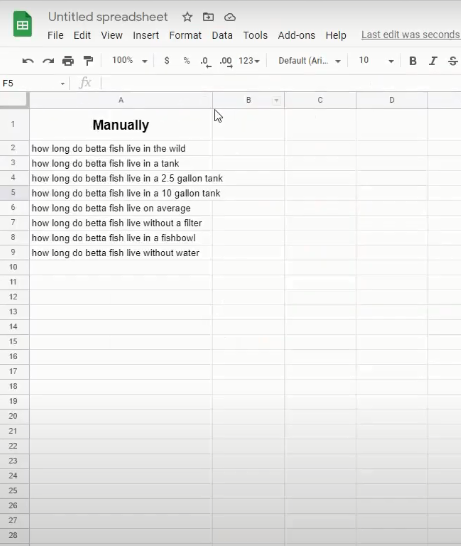Toggle italic formatting
The height and width of the screenshot is (546, 461).
point(433,61)
